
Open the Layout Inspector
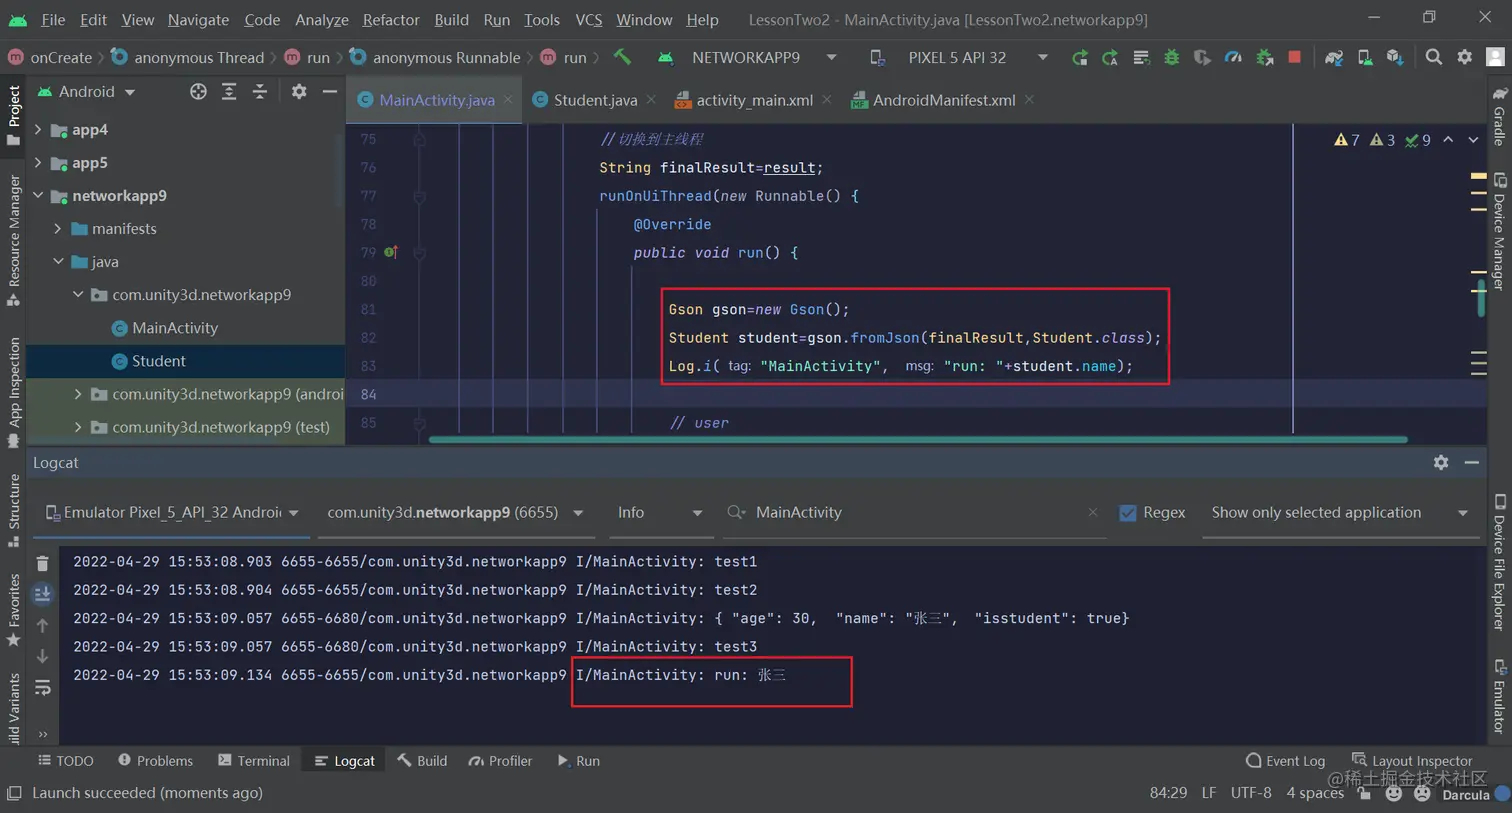pos(1411,761)
